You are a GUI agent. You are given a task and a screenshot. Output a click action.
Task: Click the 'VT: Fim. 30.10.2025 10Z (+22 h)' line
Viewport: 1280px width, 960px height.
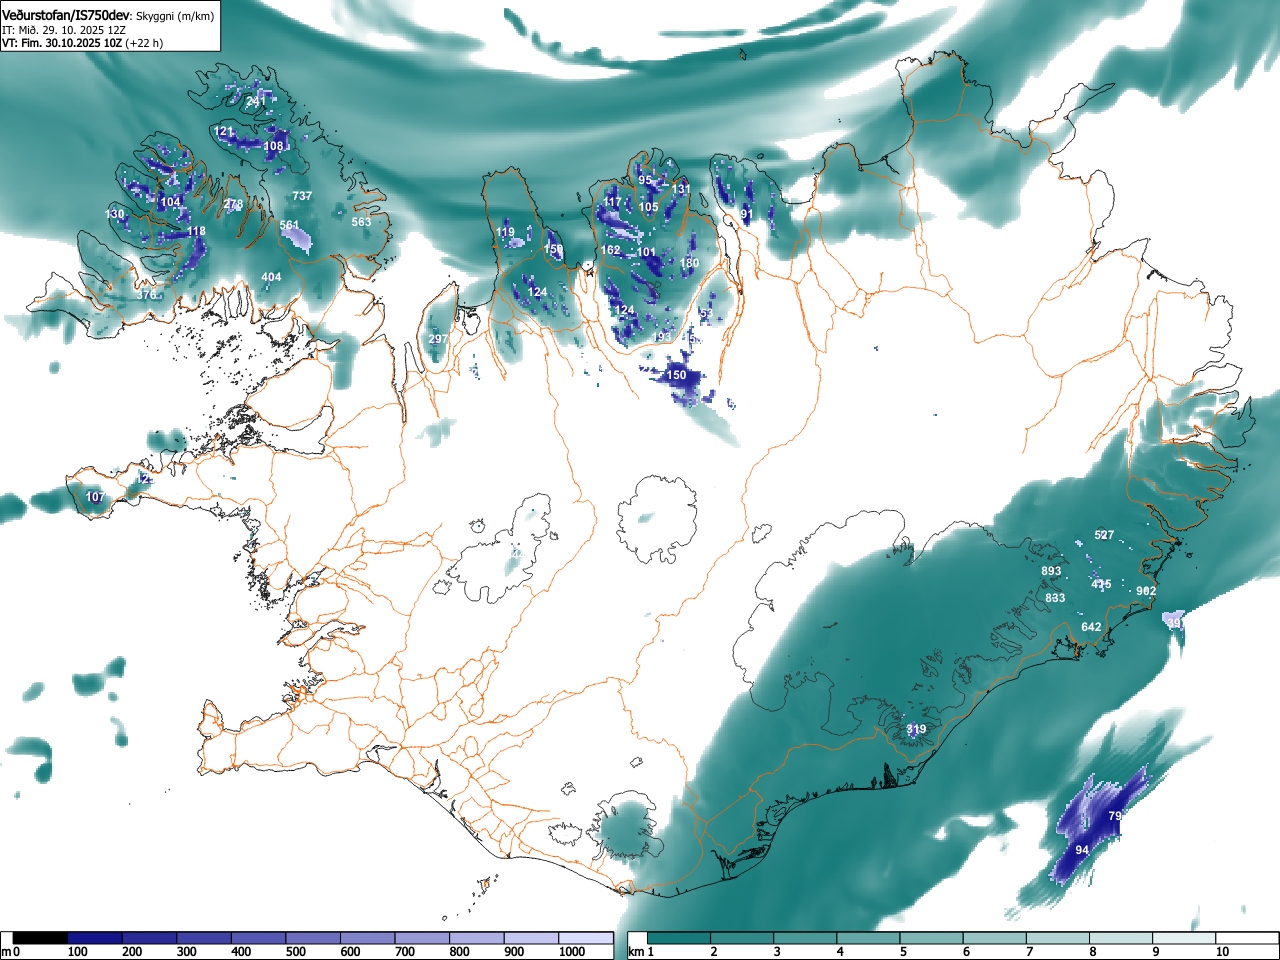[82, 43]
